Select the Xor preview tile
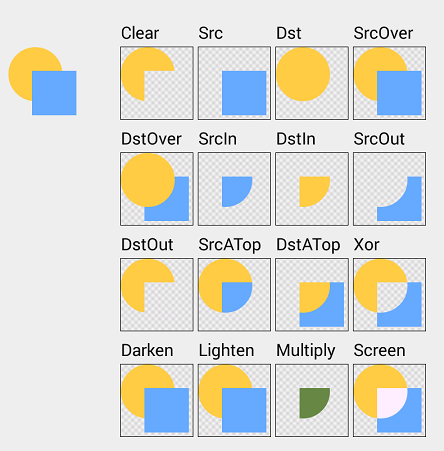Viewport: 444px width, 451px height. pos(389,295)
